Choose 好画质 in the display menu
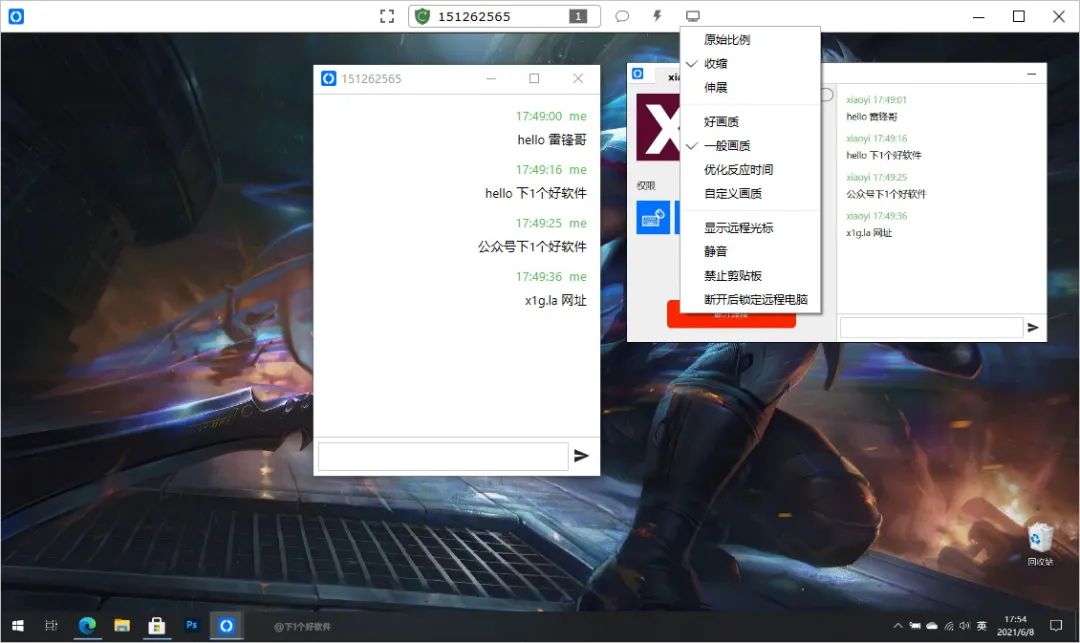The height and width of the screenshot is (643, 1080). coord(750,121)
